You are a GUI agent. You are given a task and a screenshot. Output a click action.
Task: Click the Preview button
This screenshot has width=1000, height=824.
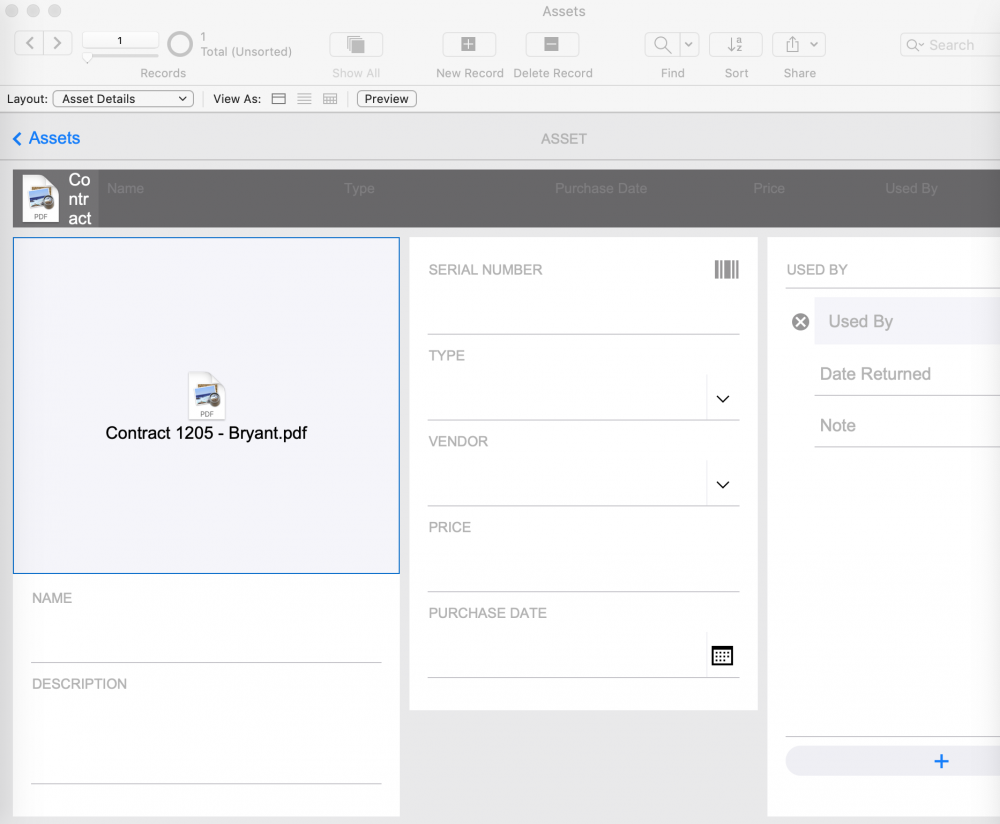386,99
